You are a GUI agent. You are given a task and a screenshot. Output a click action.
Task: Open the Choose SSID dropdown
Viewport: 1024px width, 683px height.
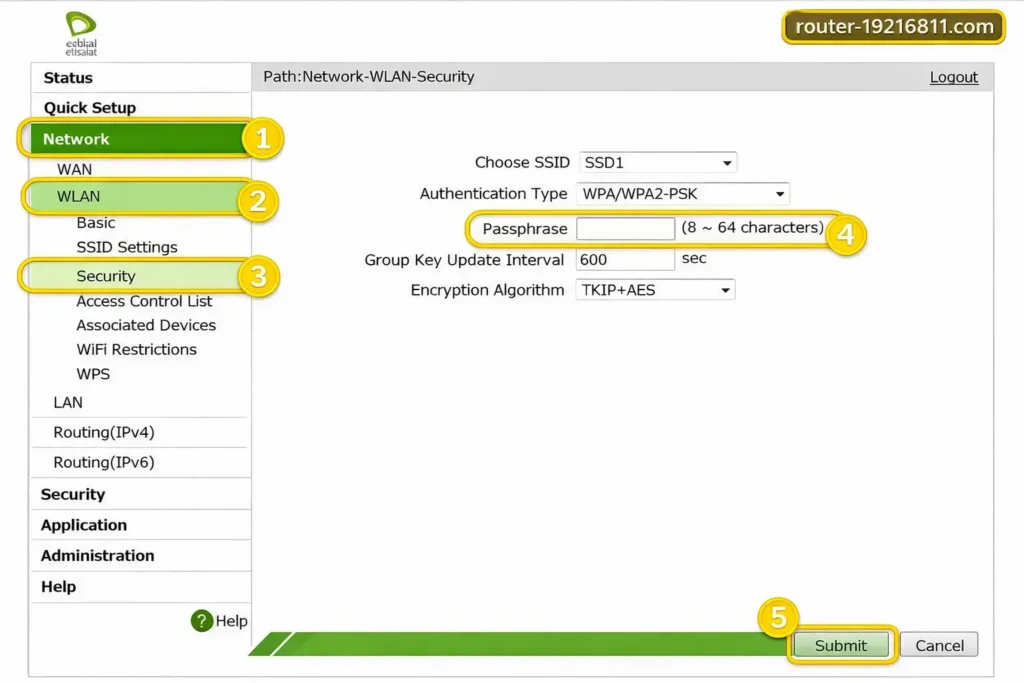[x=657, y=162]
